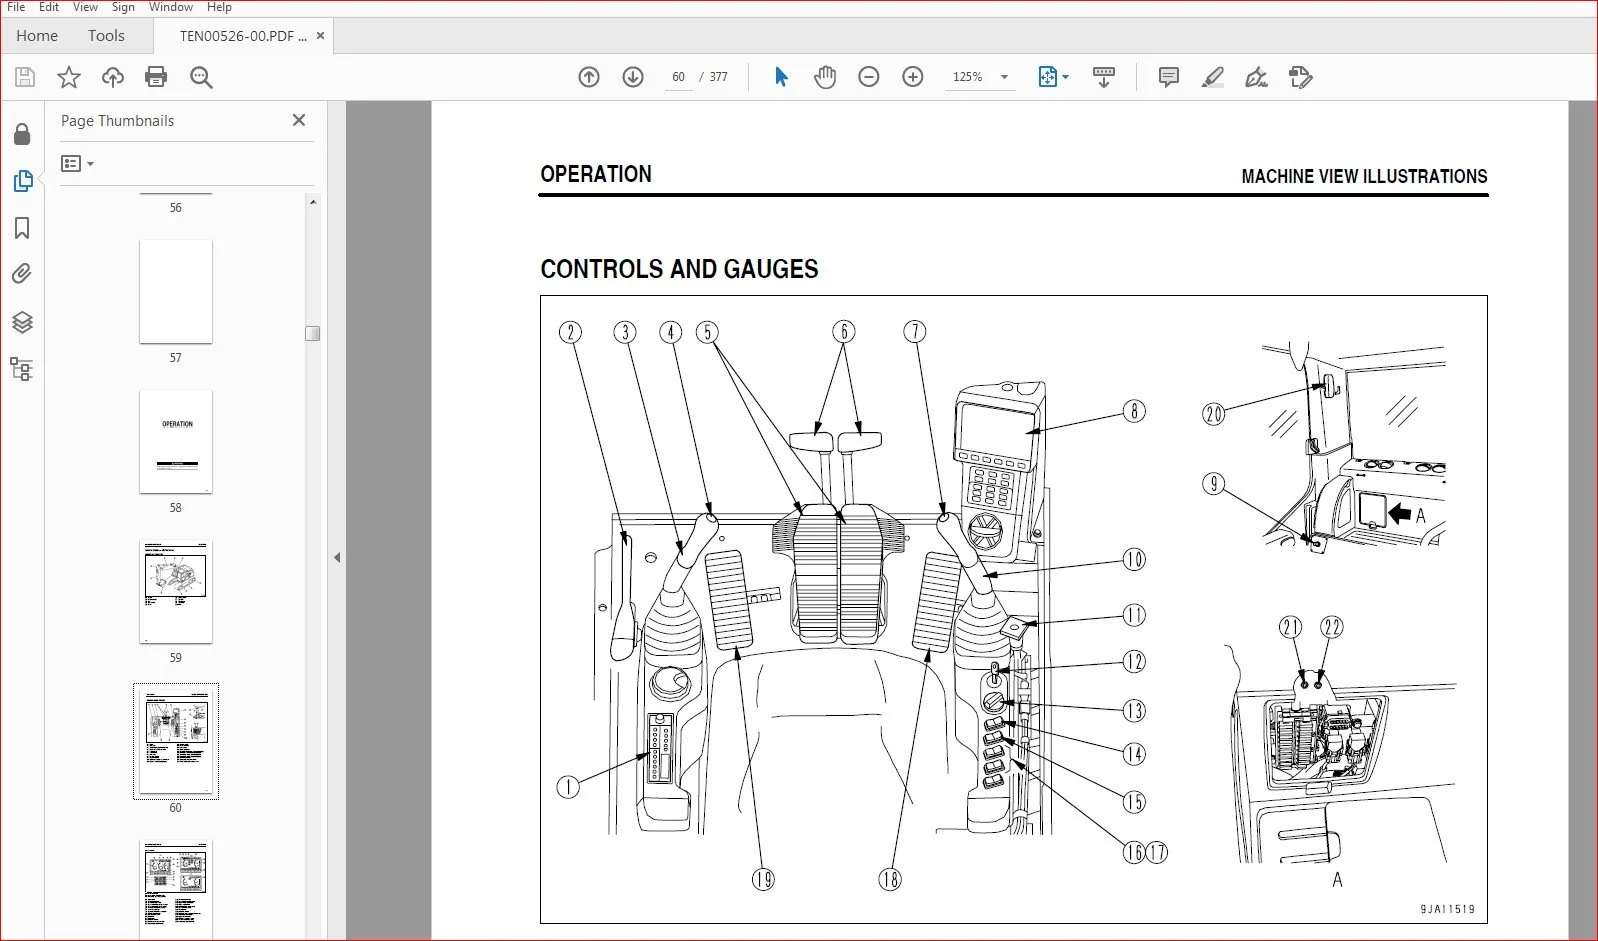Click the OPERATION page header
This screenshot has width=1598, height=941.
(x=596, y=174)
